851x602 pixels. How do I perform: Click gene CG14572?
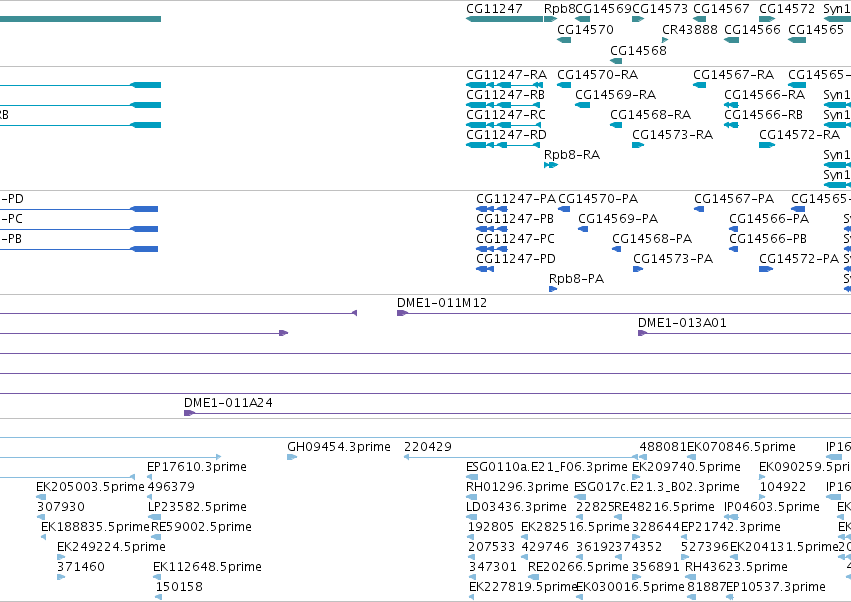(787, 9)
